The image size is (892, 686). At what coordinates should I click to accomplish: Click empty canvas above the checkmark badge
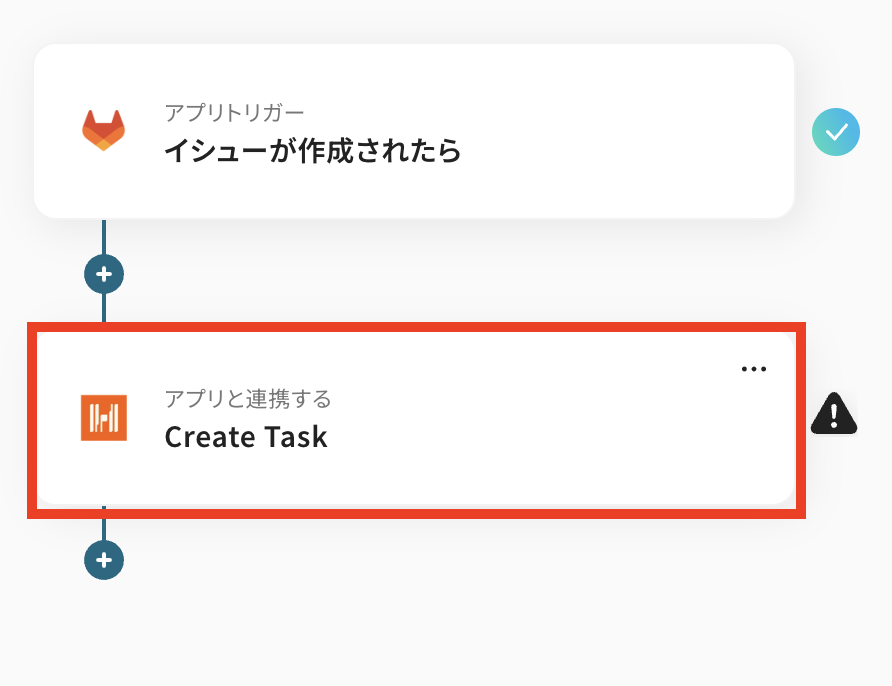click(x=836, y=50)
